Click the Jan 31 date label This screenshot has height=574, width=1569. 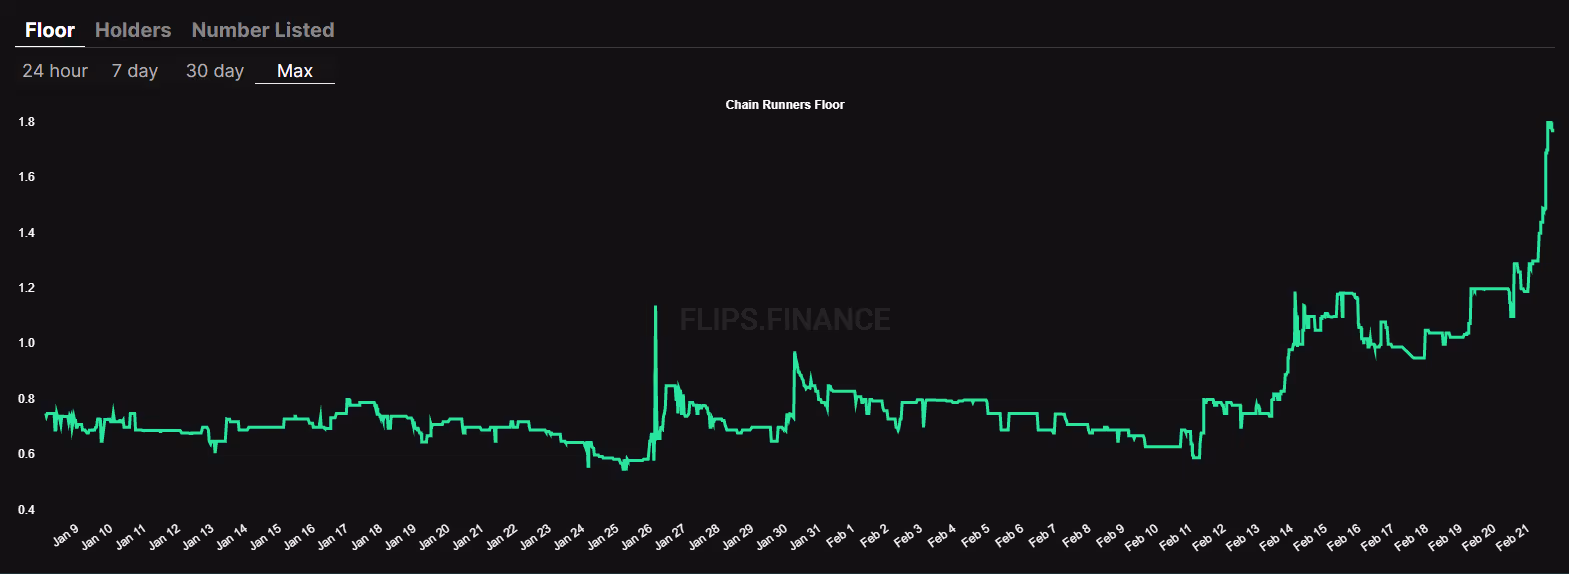805,538
